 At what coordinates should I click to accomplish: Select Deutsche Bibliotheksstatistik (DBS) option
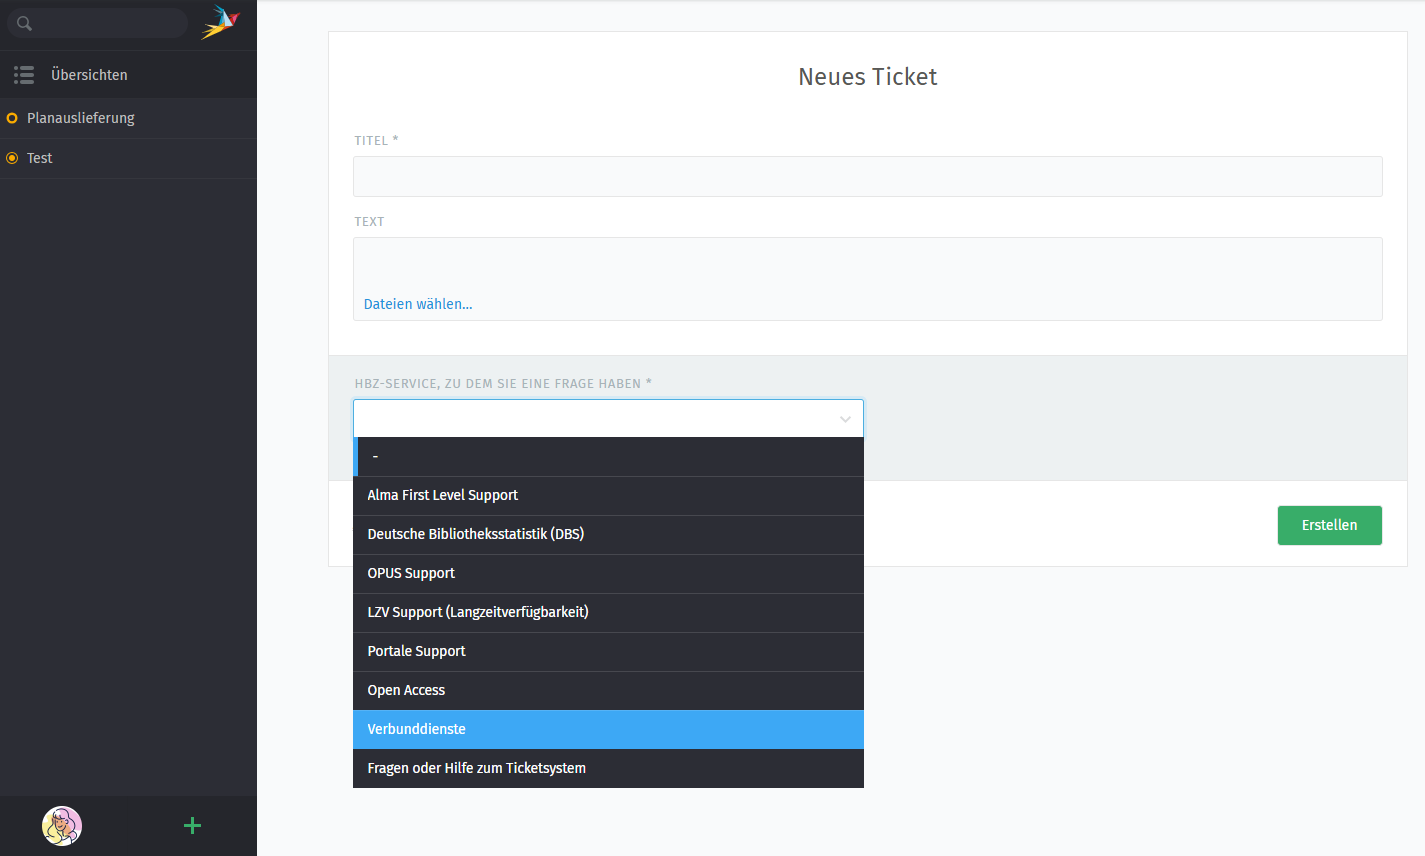[x=476, y=534]
